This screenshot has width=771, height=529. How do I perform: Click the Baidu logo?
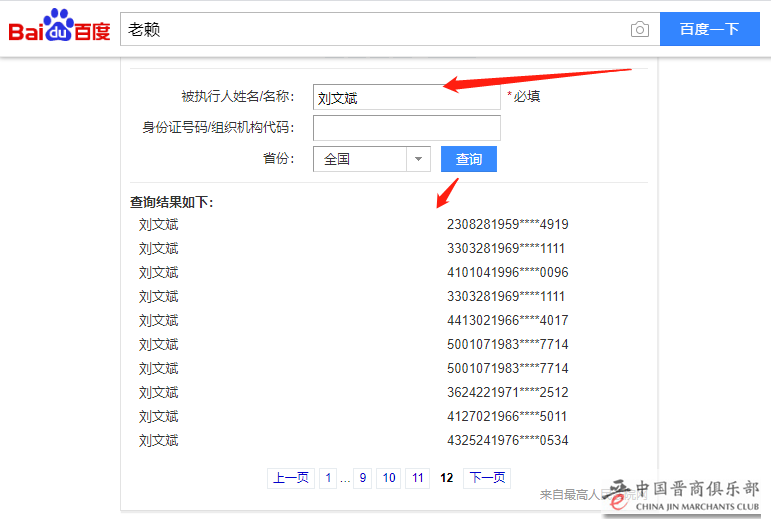[59, 28]
